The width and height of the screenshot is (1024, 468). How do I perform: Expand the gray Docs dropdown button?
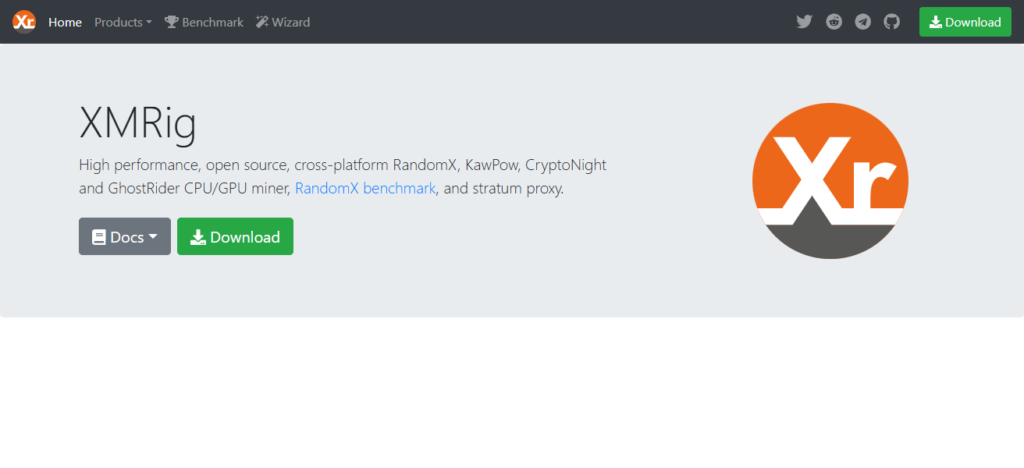(125, 237)
